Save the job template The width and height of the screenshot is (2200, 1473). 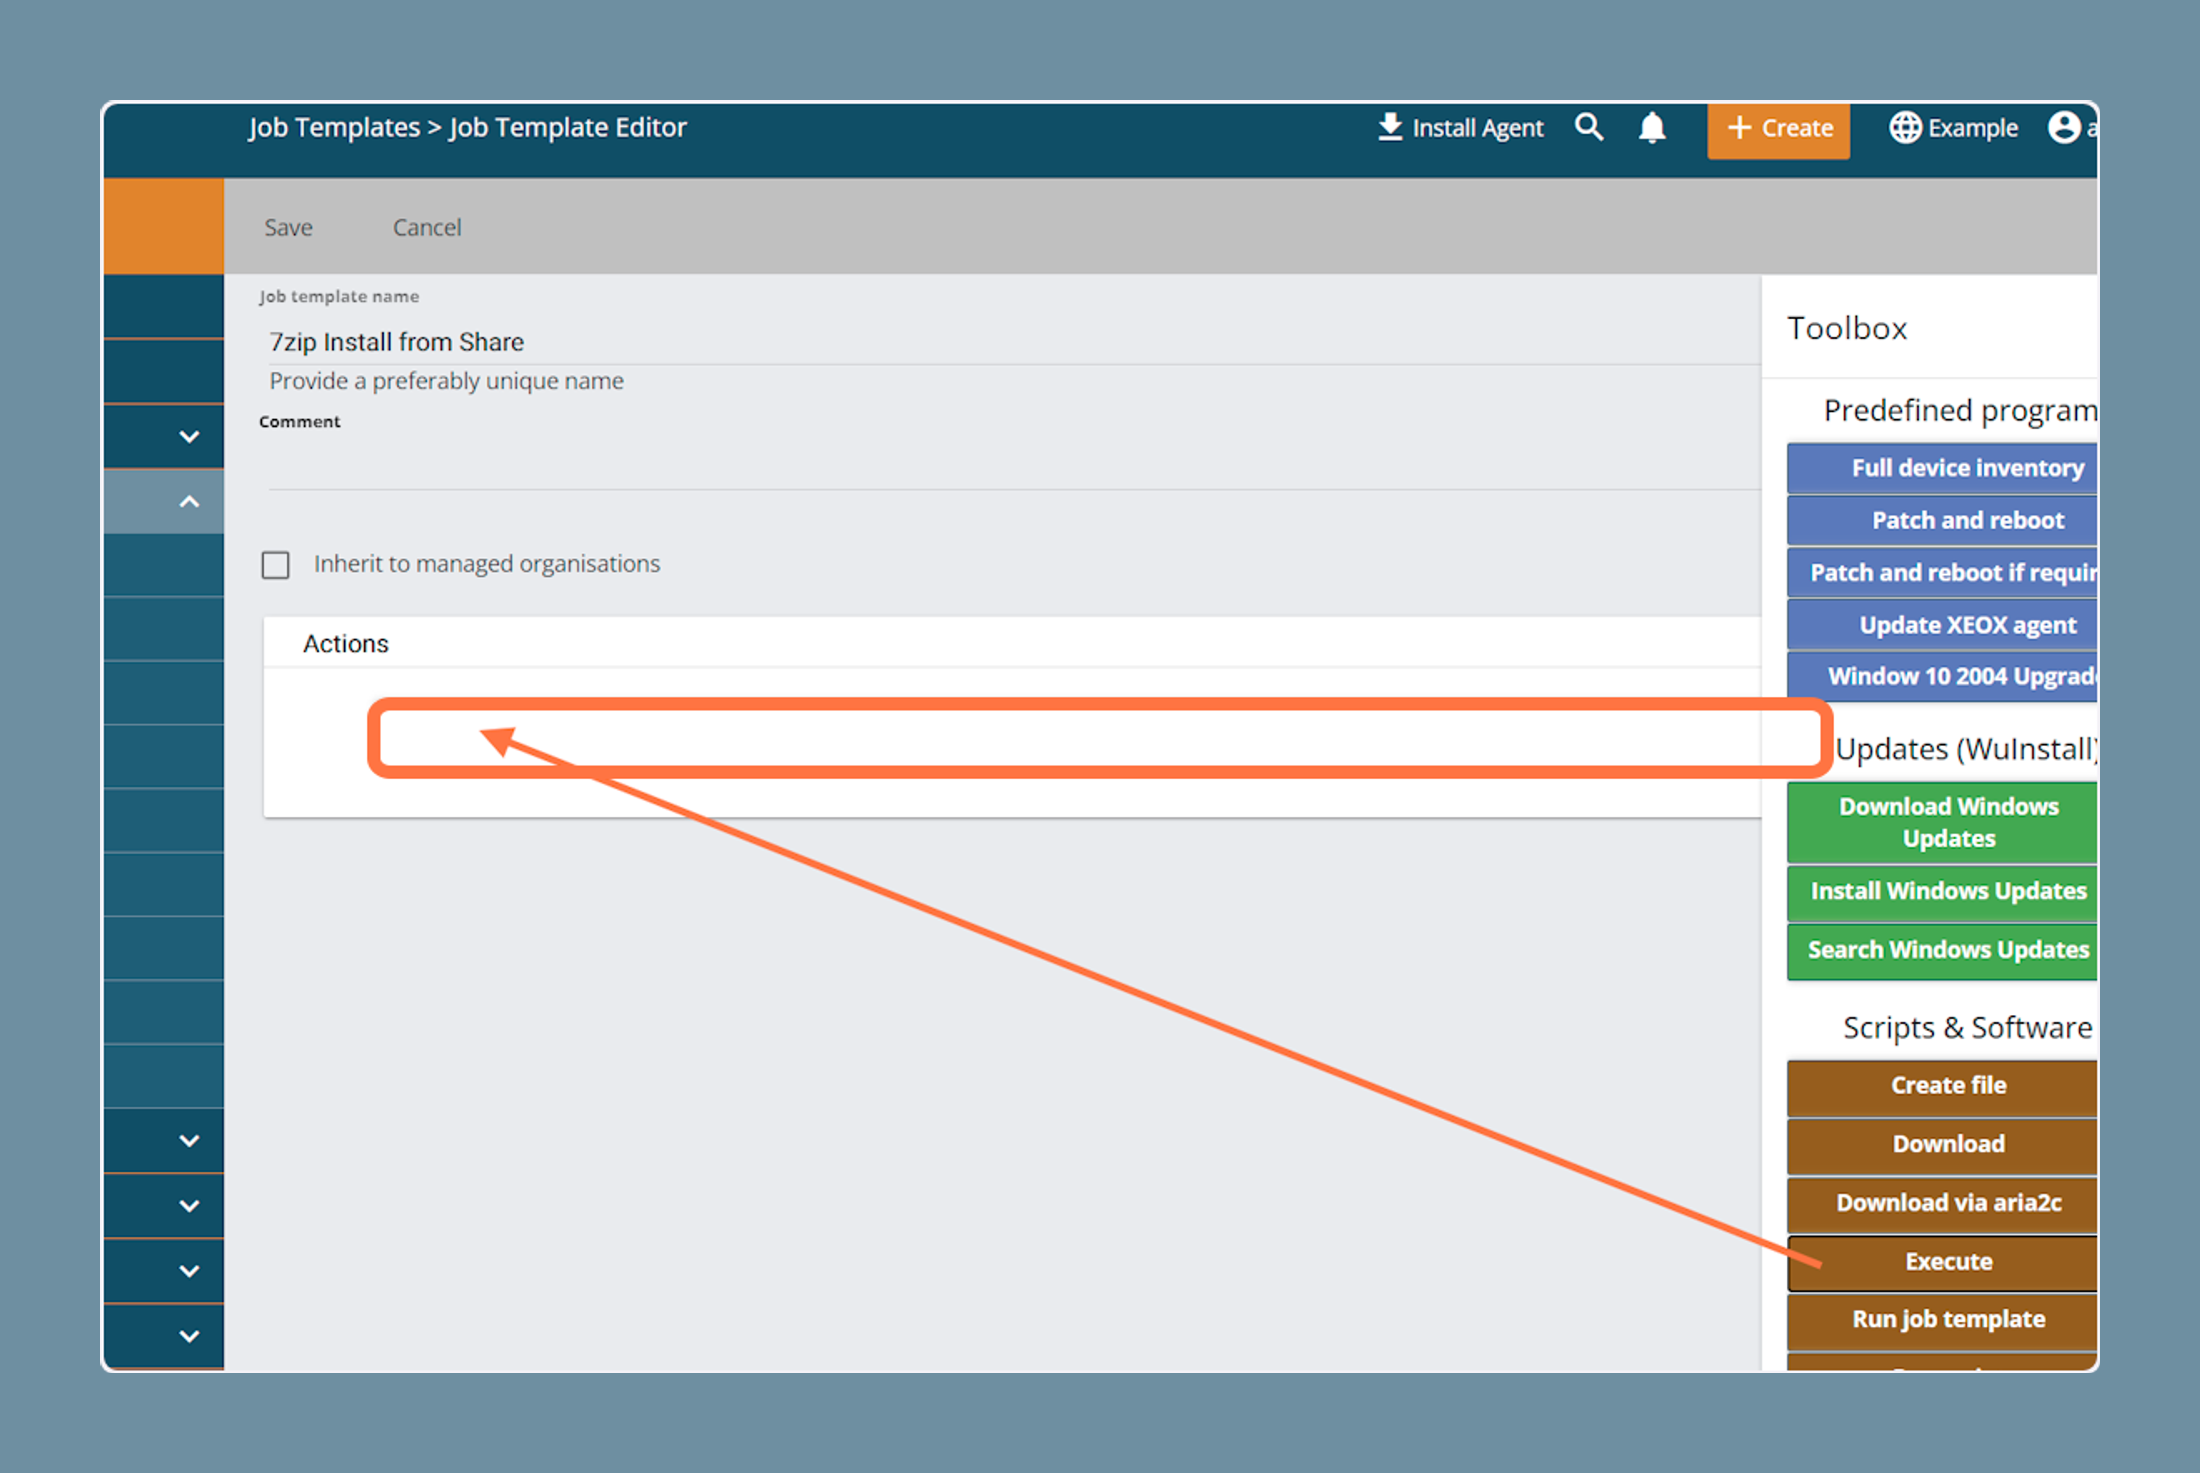(x=288, y=227)
